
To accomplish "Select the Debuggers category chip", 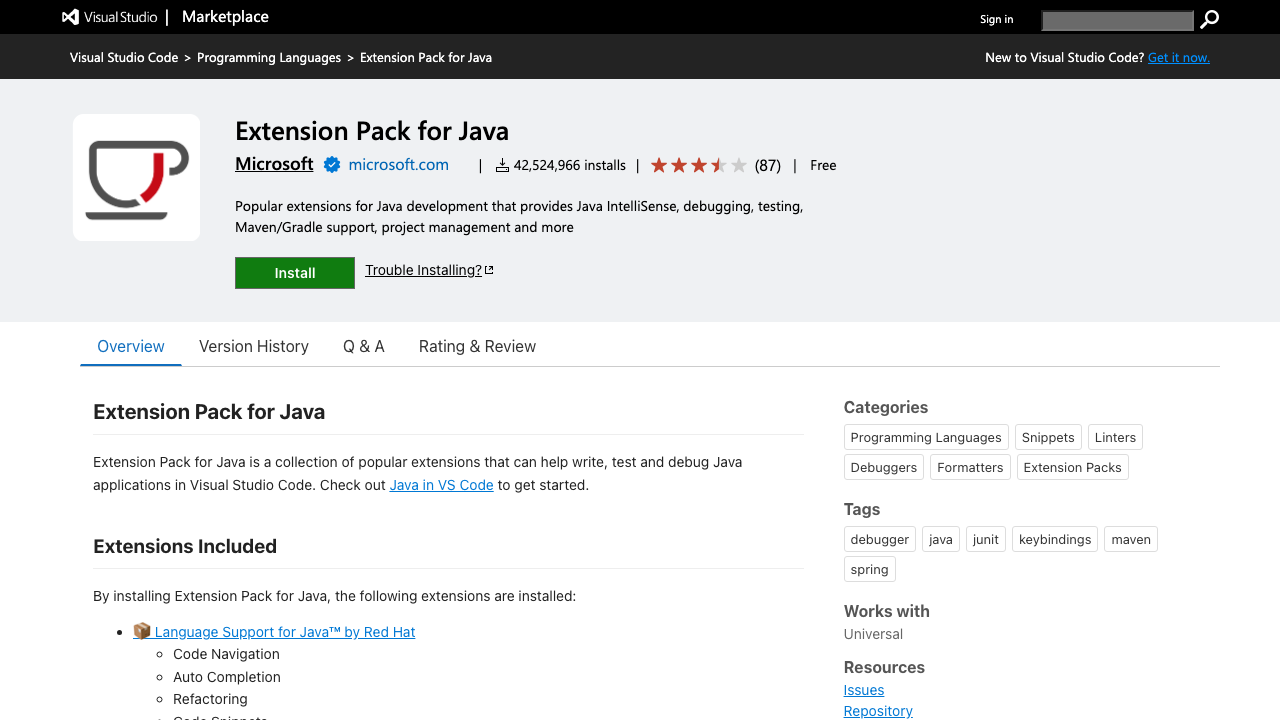I will point(884,467).
